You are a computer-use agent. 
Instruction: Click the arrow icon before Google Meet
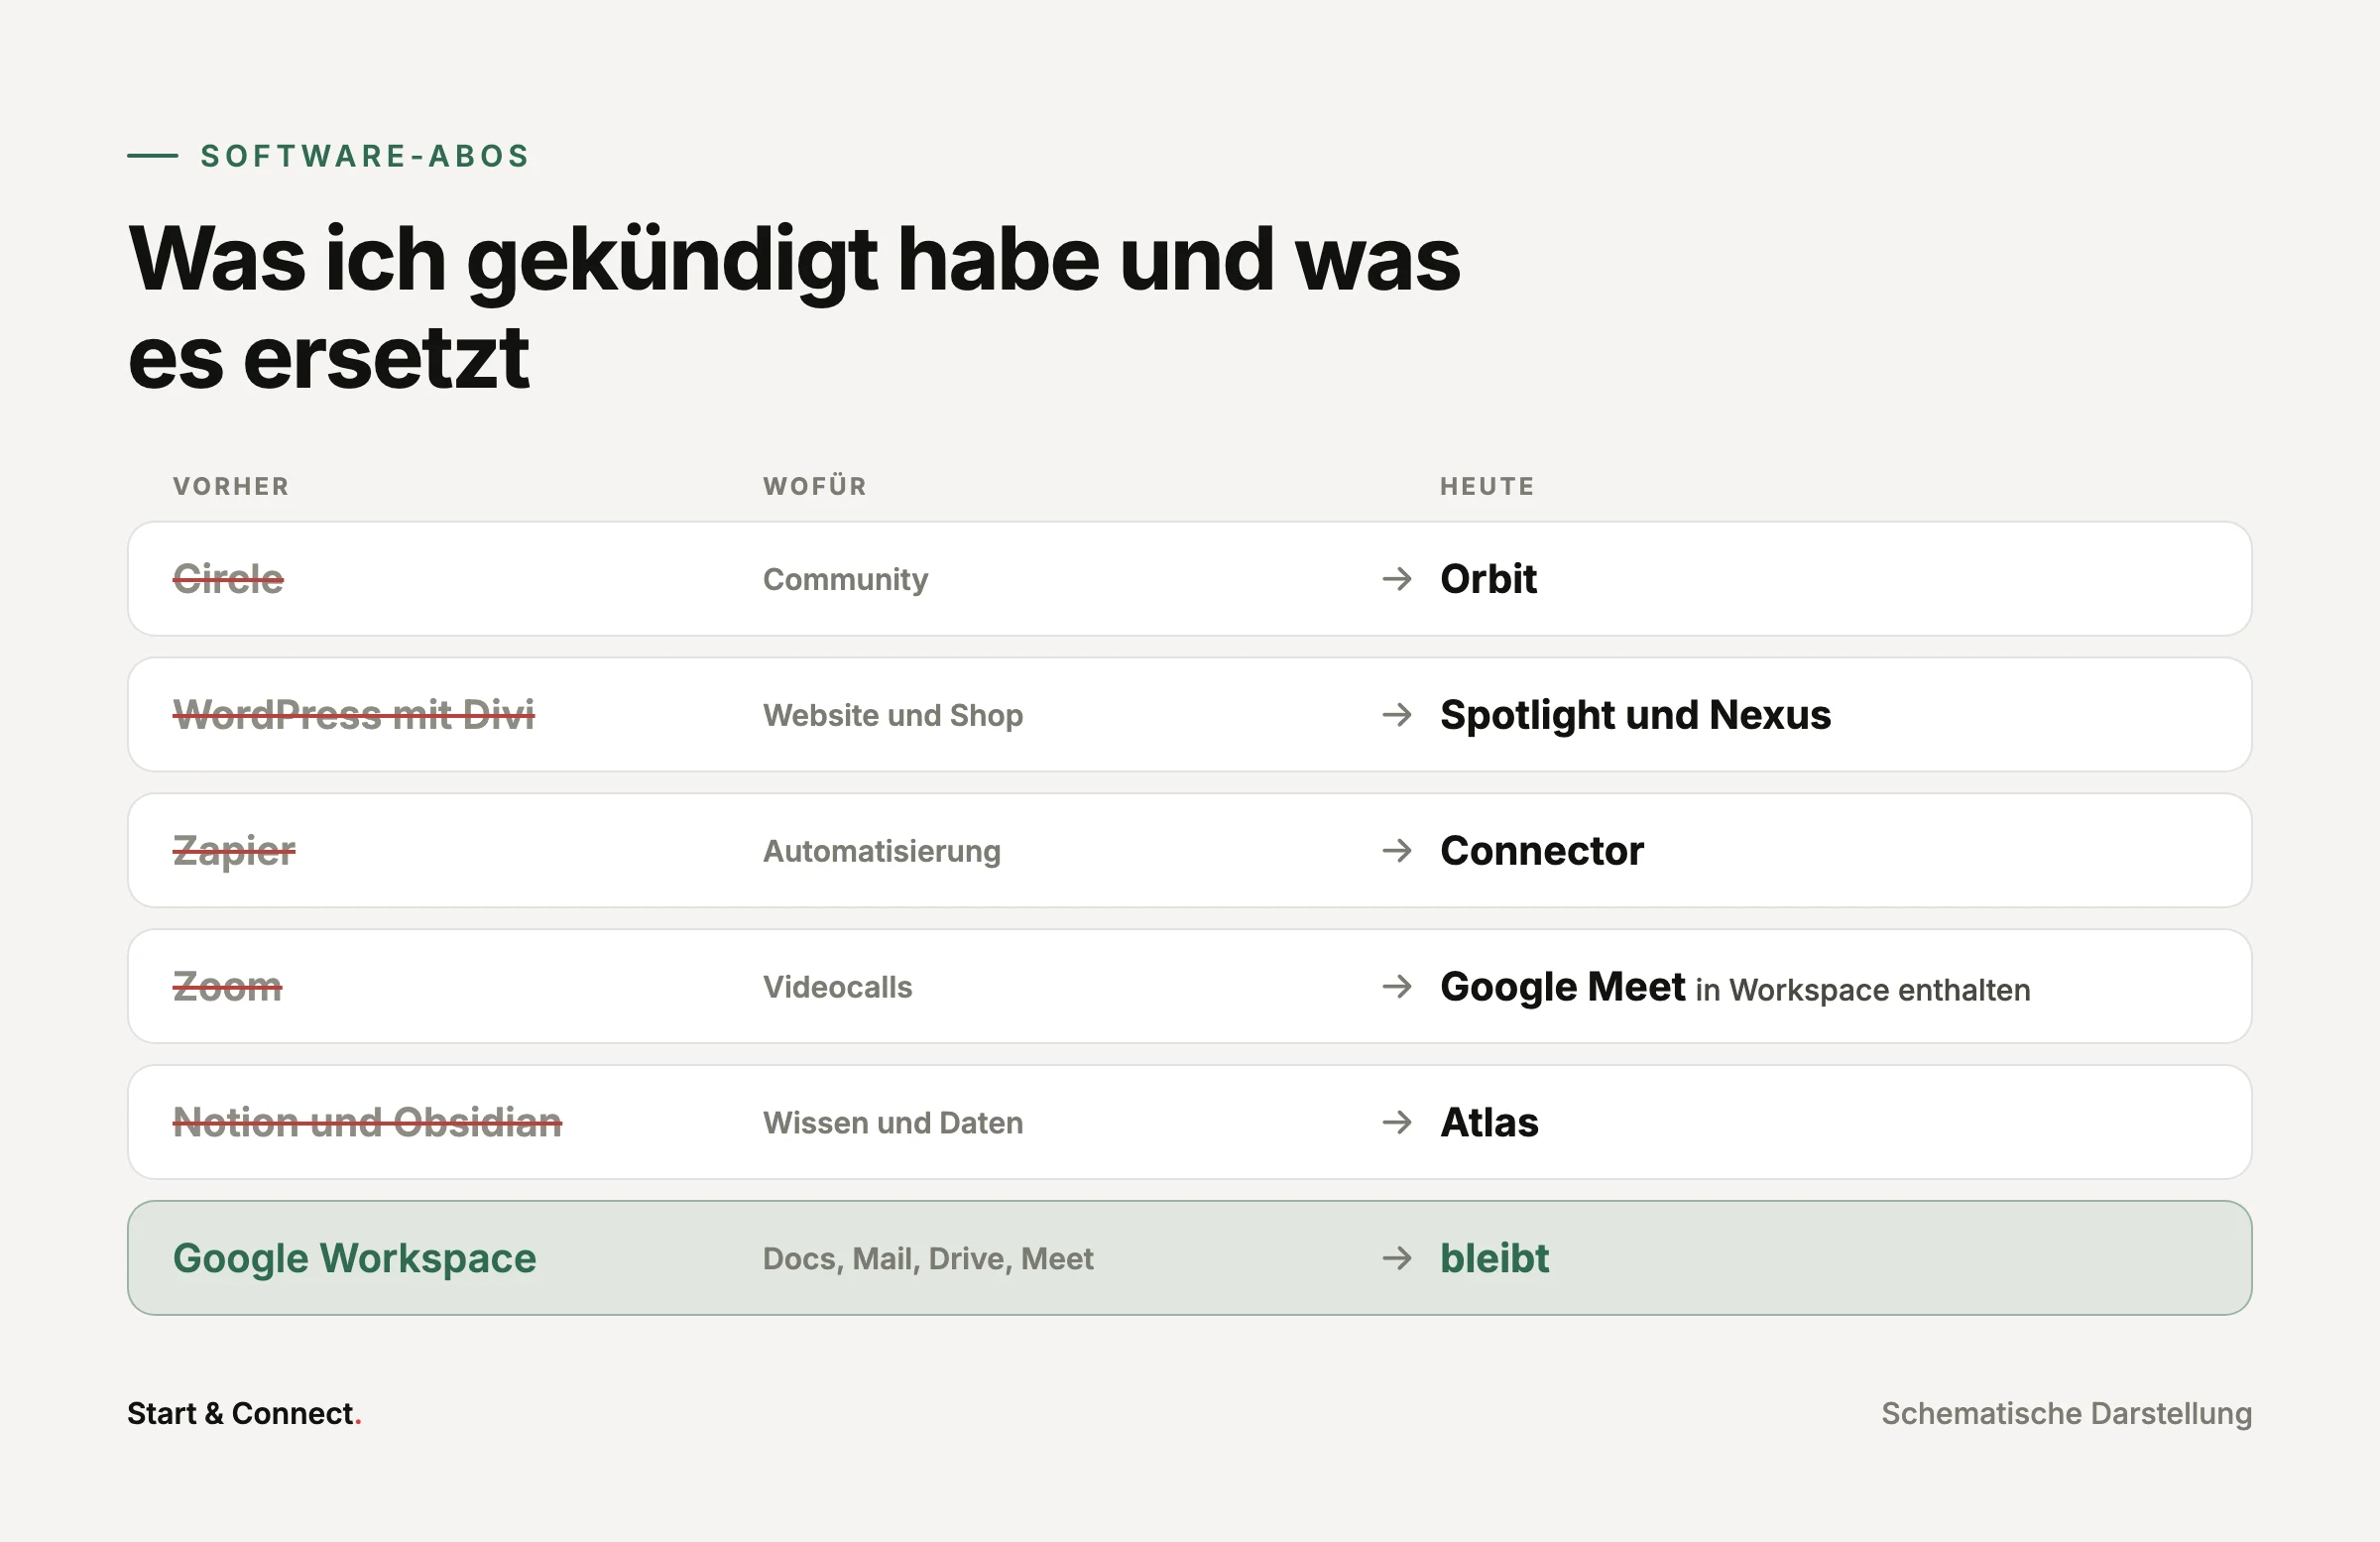tap(1396, 987)
